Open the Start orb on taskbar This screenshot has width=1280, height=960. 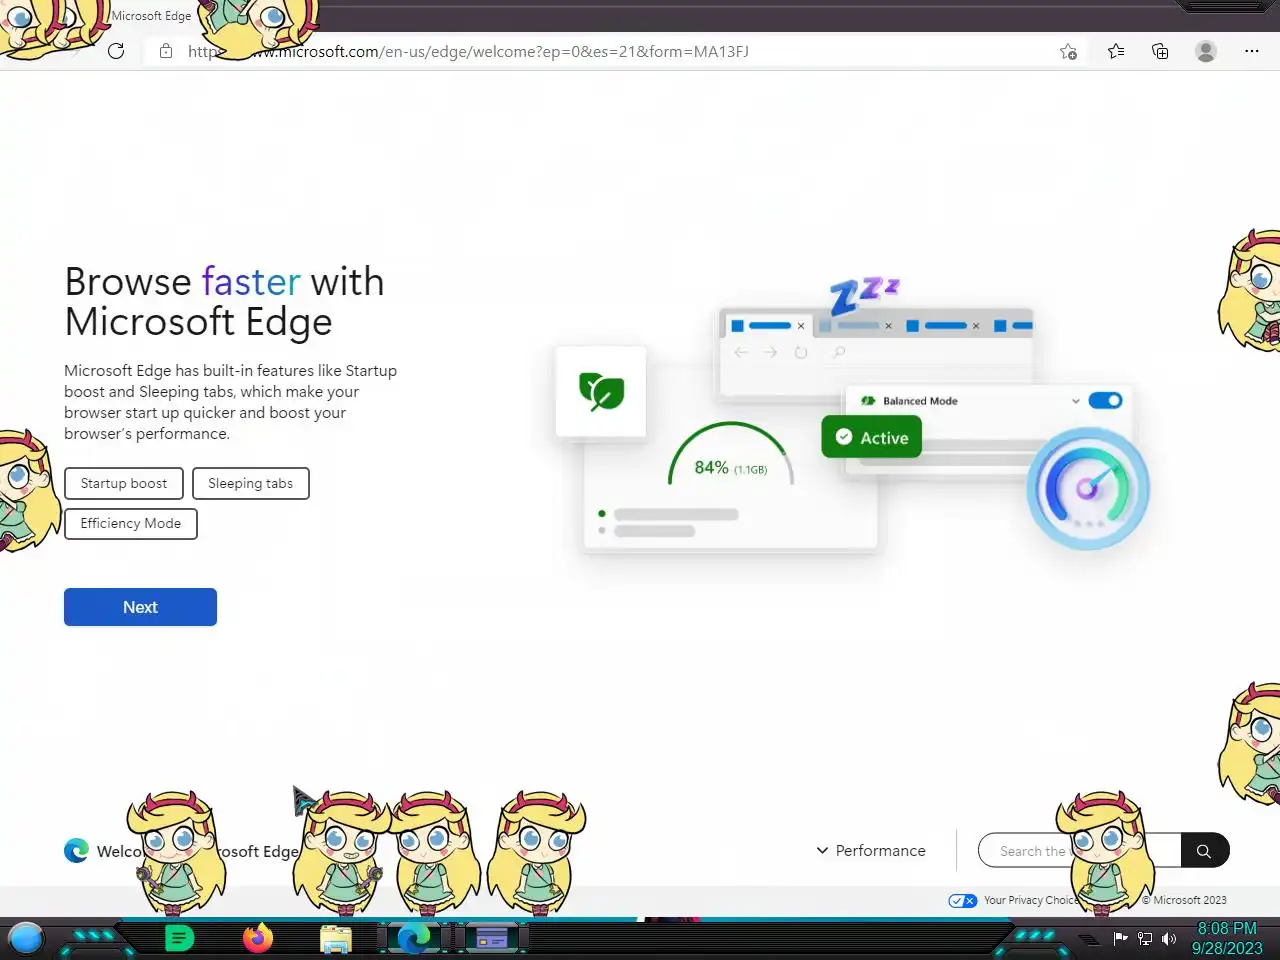[26, 938]
